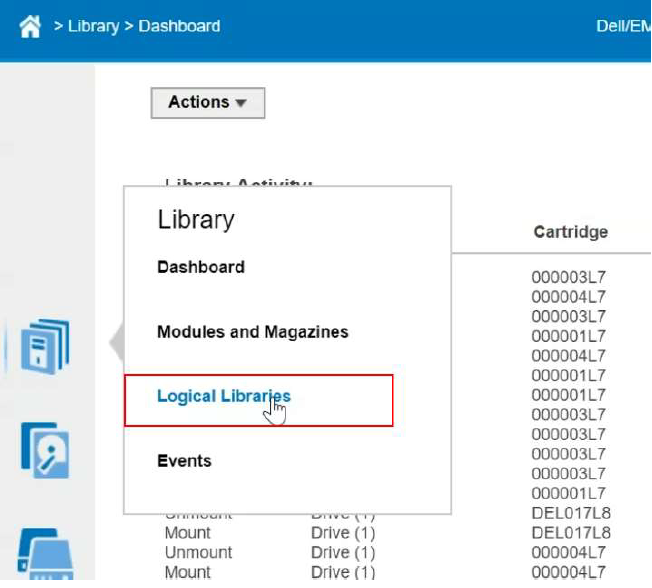Click the first 000003L7 cartridge entry
652x588 pixels.
tap(568, 277)
